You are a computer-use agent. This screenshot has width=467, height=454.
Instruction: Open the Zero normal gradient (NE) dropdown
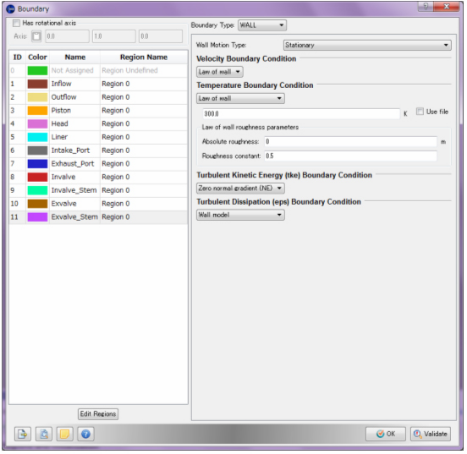tap(240, 188)
